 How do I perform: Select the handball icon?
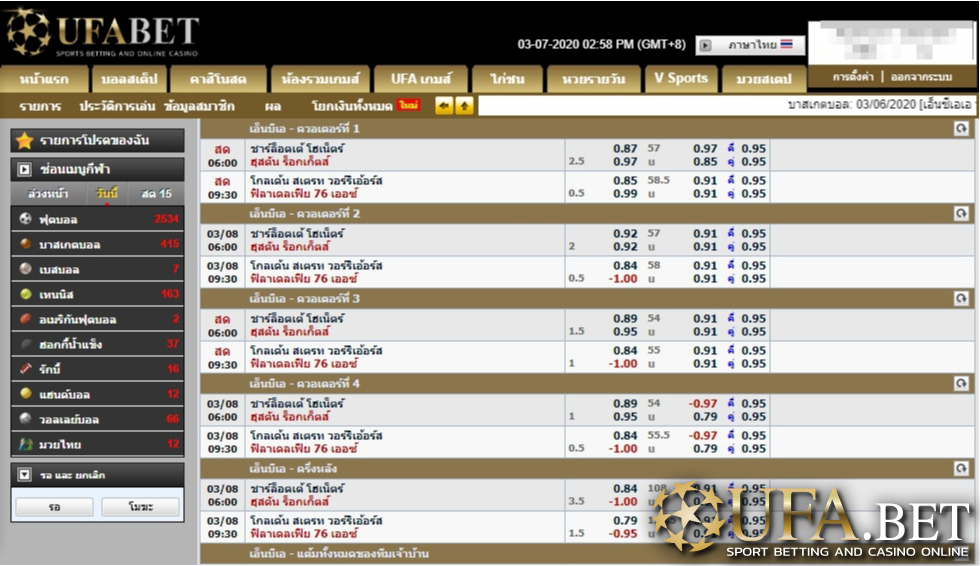coord(26,394)
